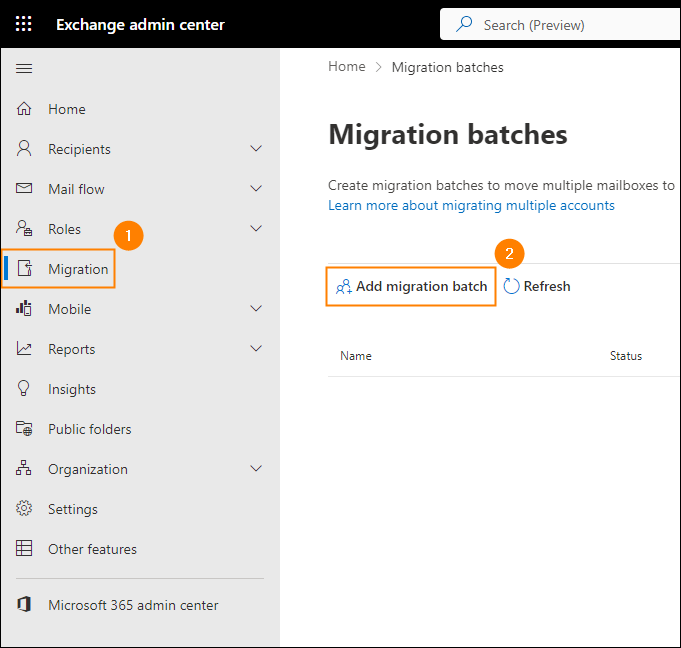
Task: Click the Home house icon in the sidebar
Action: click(x=24, y=109)
